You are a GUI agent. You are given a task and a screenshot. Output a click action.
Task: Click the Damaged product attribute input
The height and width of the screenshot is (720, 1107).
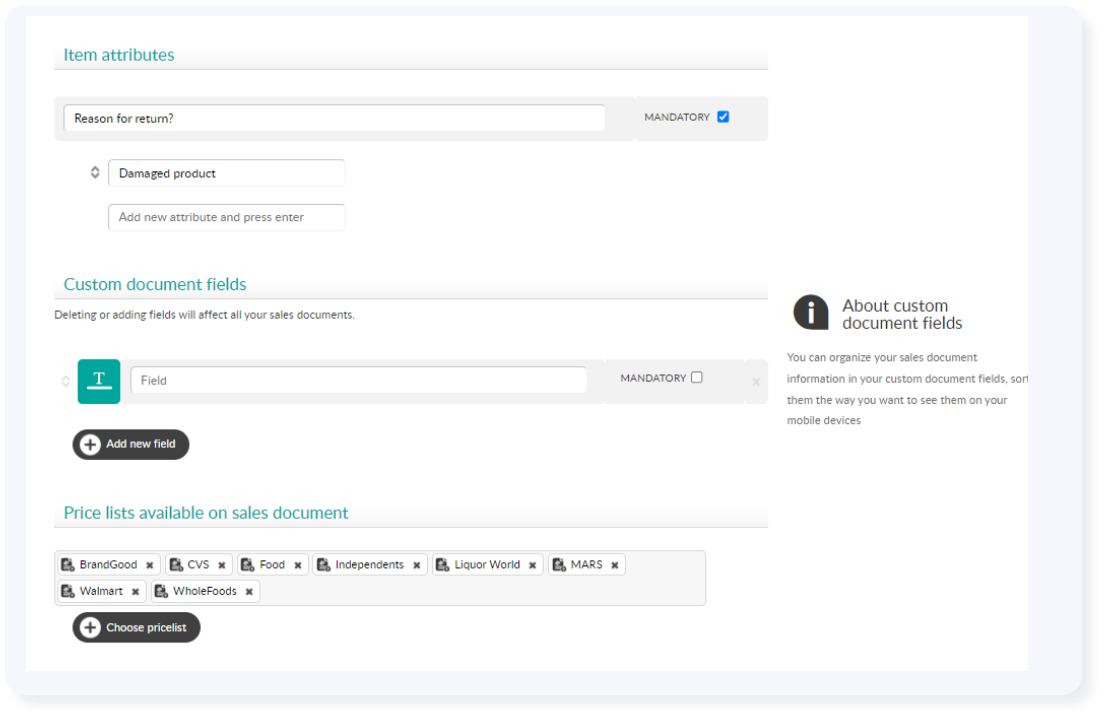click(227, 173)
